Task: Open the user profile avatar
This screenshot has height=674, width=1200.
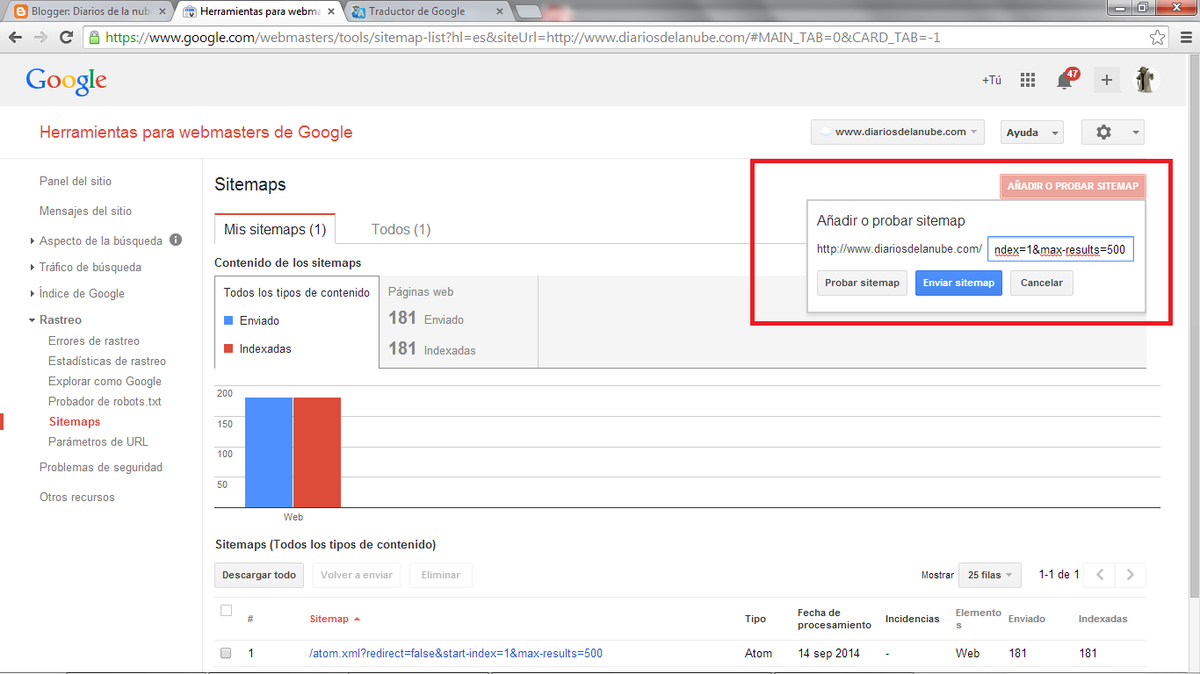Action: click(1146, 80)
